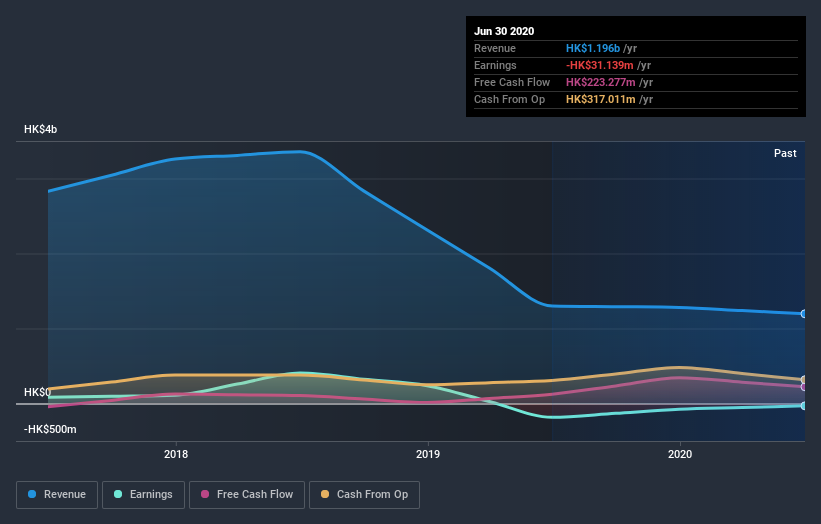The image size is (821, 524).
Task: Click the -HK$31.139m earnings value
Action: [600, 65]
